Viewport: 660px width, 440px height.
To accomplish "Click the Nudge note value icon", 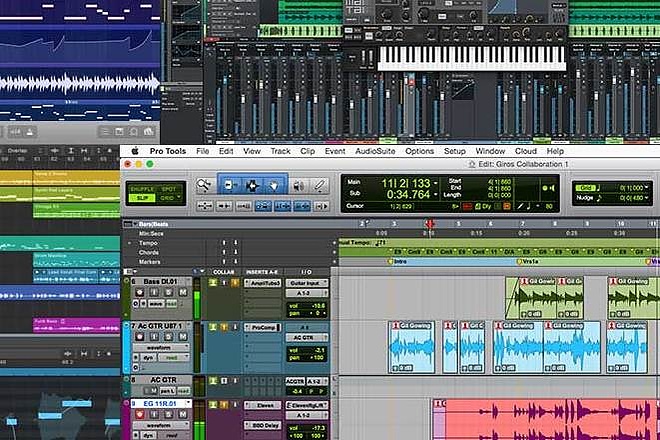I will [599, 197].
